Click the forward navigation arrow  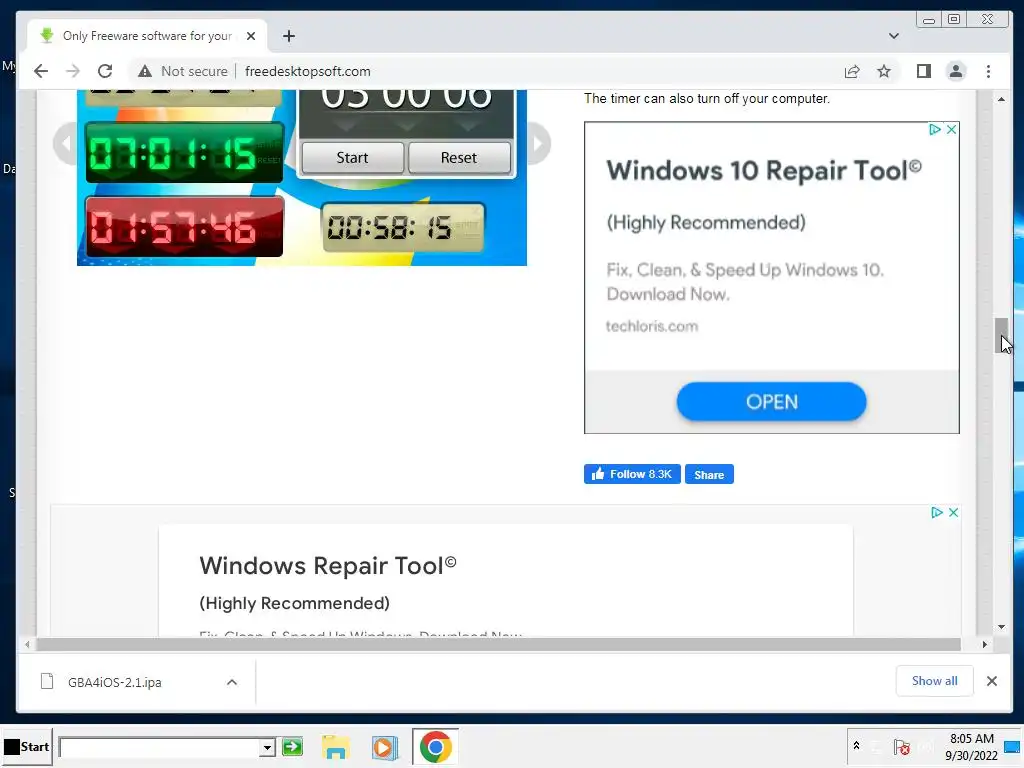click(x=72, y=71)
